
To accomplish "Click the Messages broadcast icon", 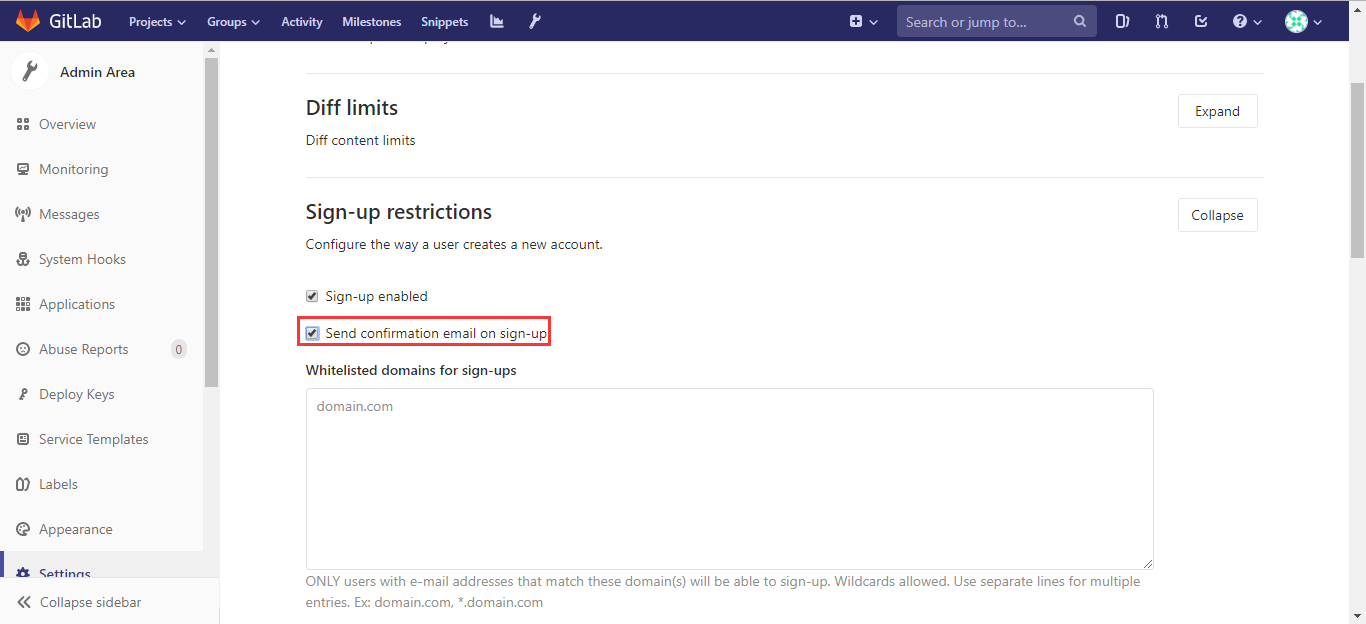I will coord(23,214).
